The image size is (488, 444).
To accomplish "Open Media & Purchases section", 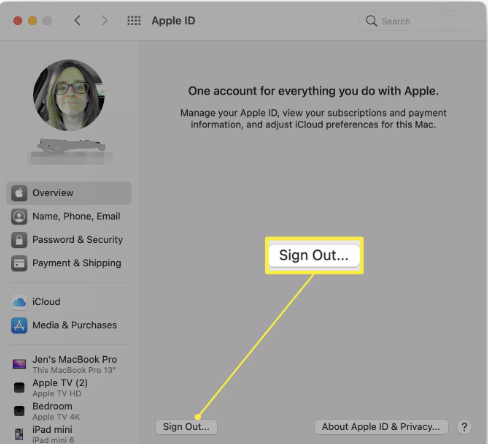I will [69, 325].
